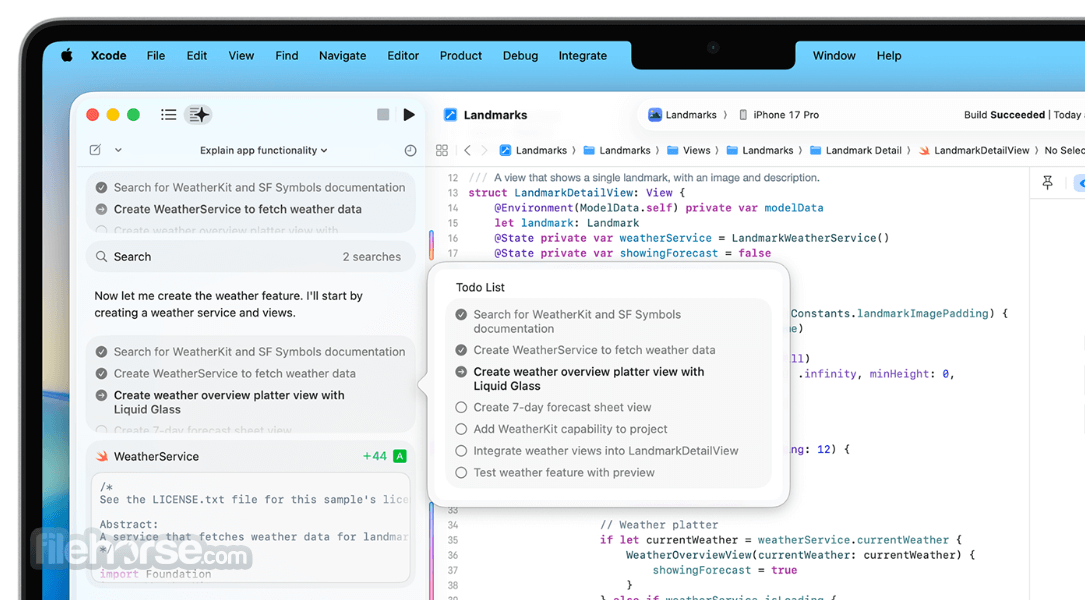The height and width of the screenshot is (600, 1085).
Task: Click '2 searches' count label
Action: point(372,257)
